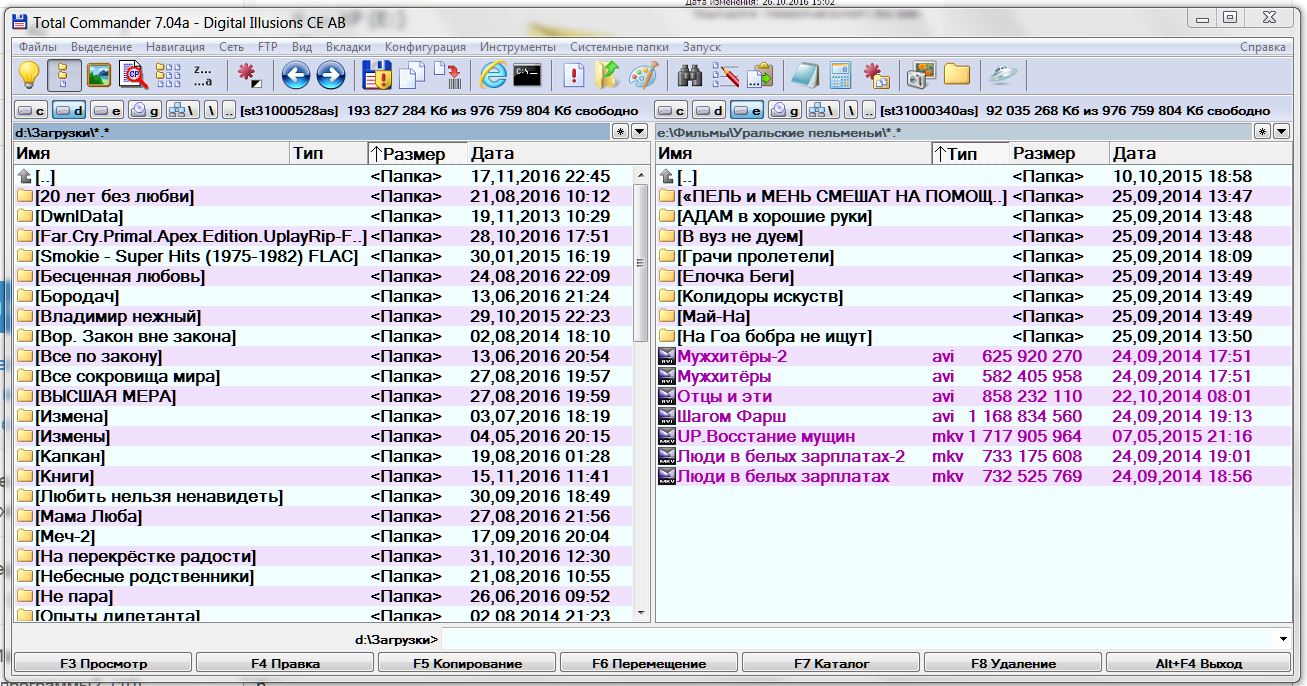Open the Конфигурация menu

tap(425, 47)
